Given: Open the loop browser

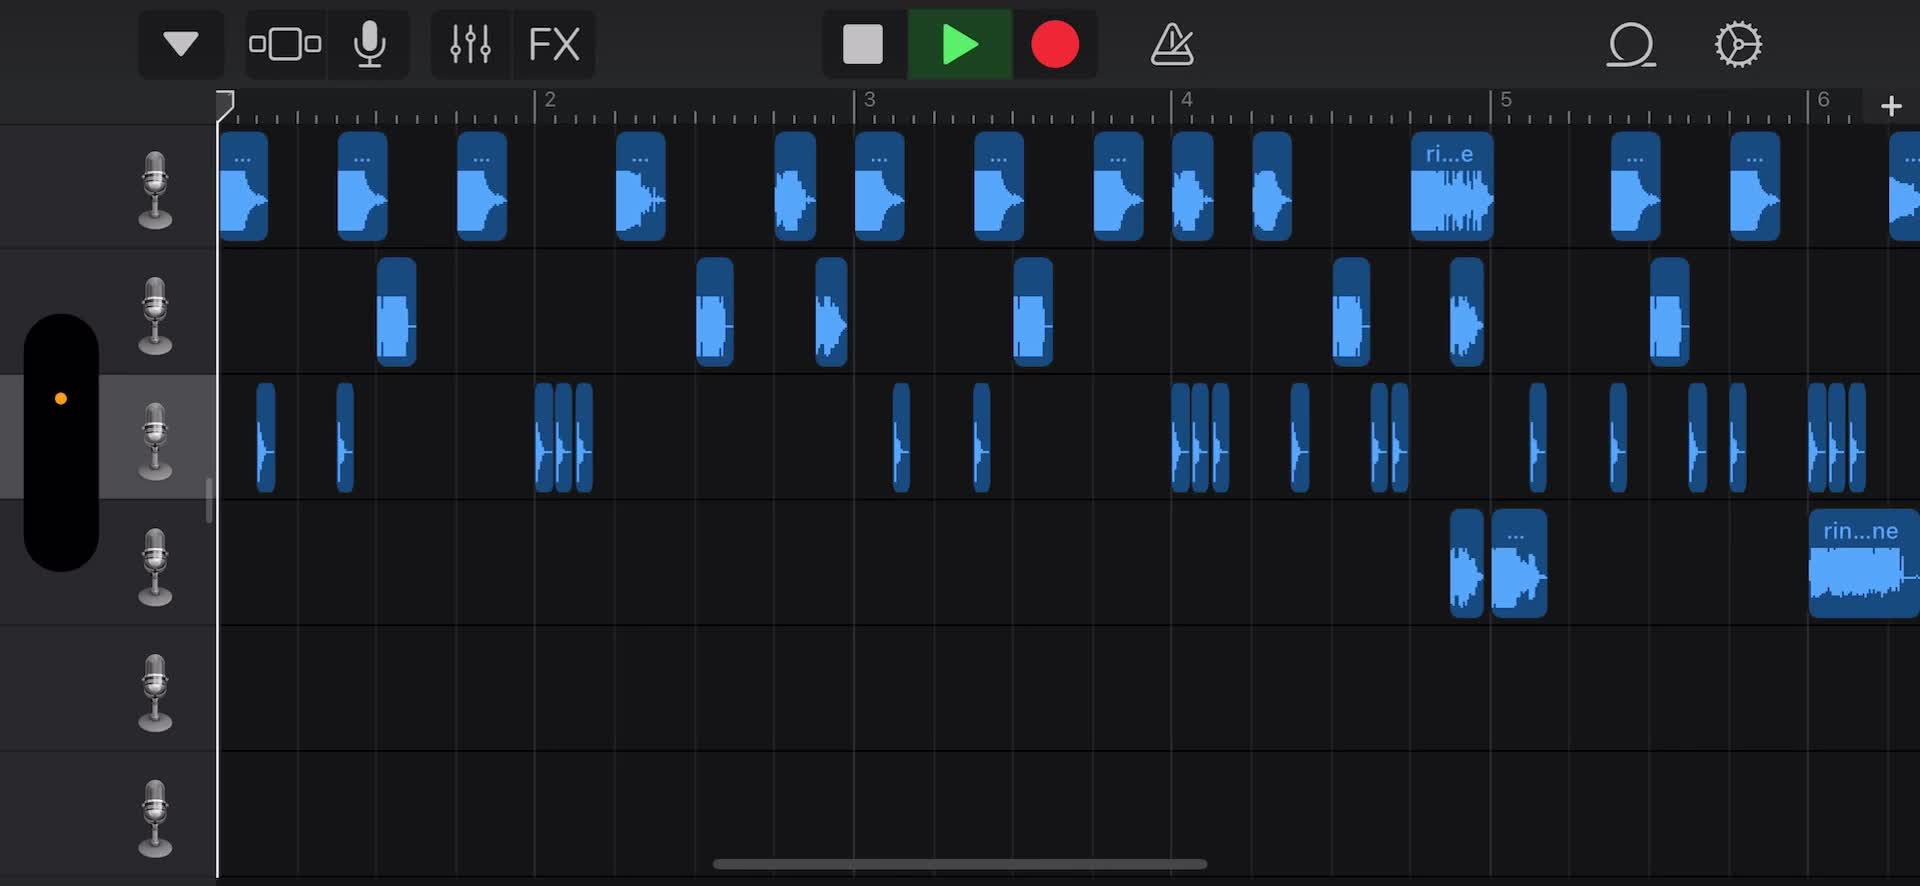Looking at the screenshot, I should click(x=1631, y=44).
